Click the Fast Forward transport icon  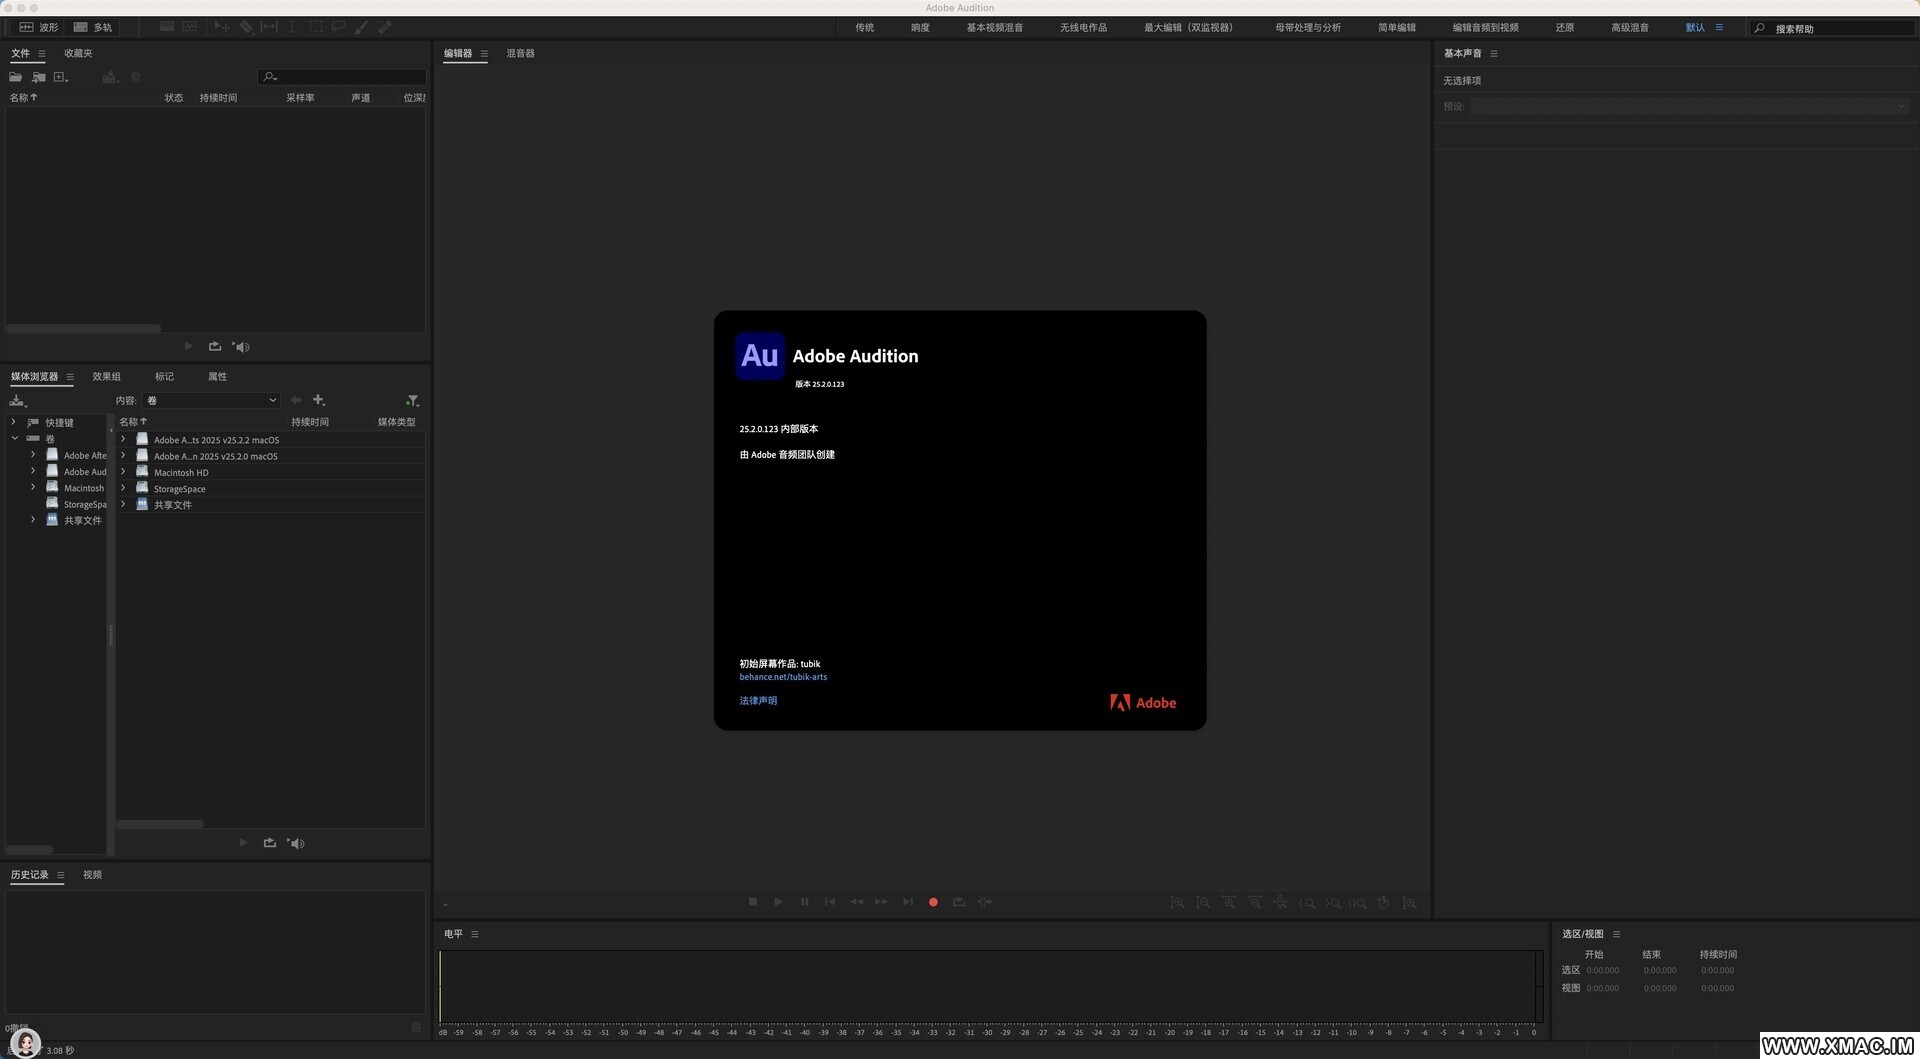pyautogui.click(x=881, y=902)
